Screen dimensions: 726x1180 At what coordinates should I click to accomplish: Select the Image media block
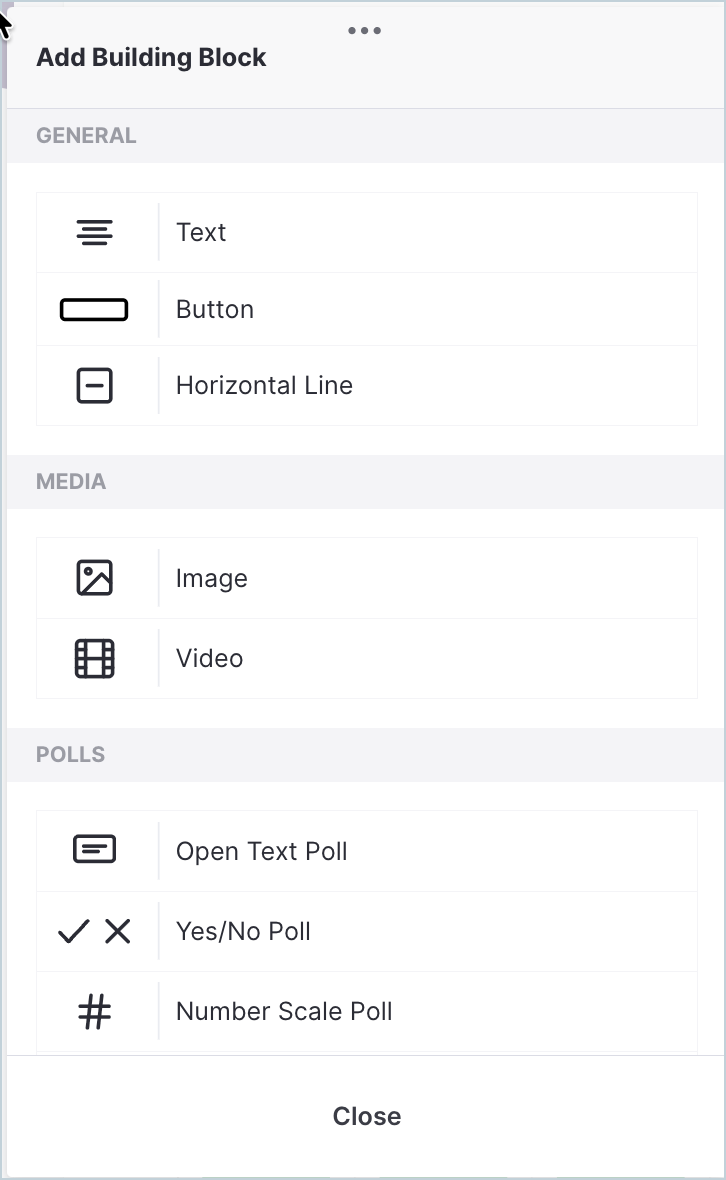(367, 578)
